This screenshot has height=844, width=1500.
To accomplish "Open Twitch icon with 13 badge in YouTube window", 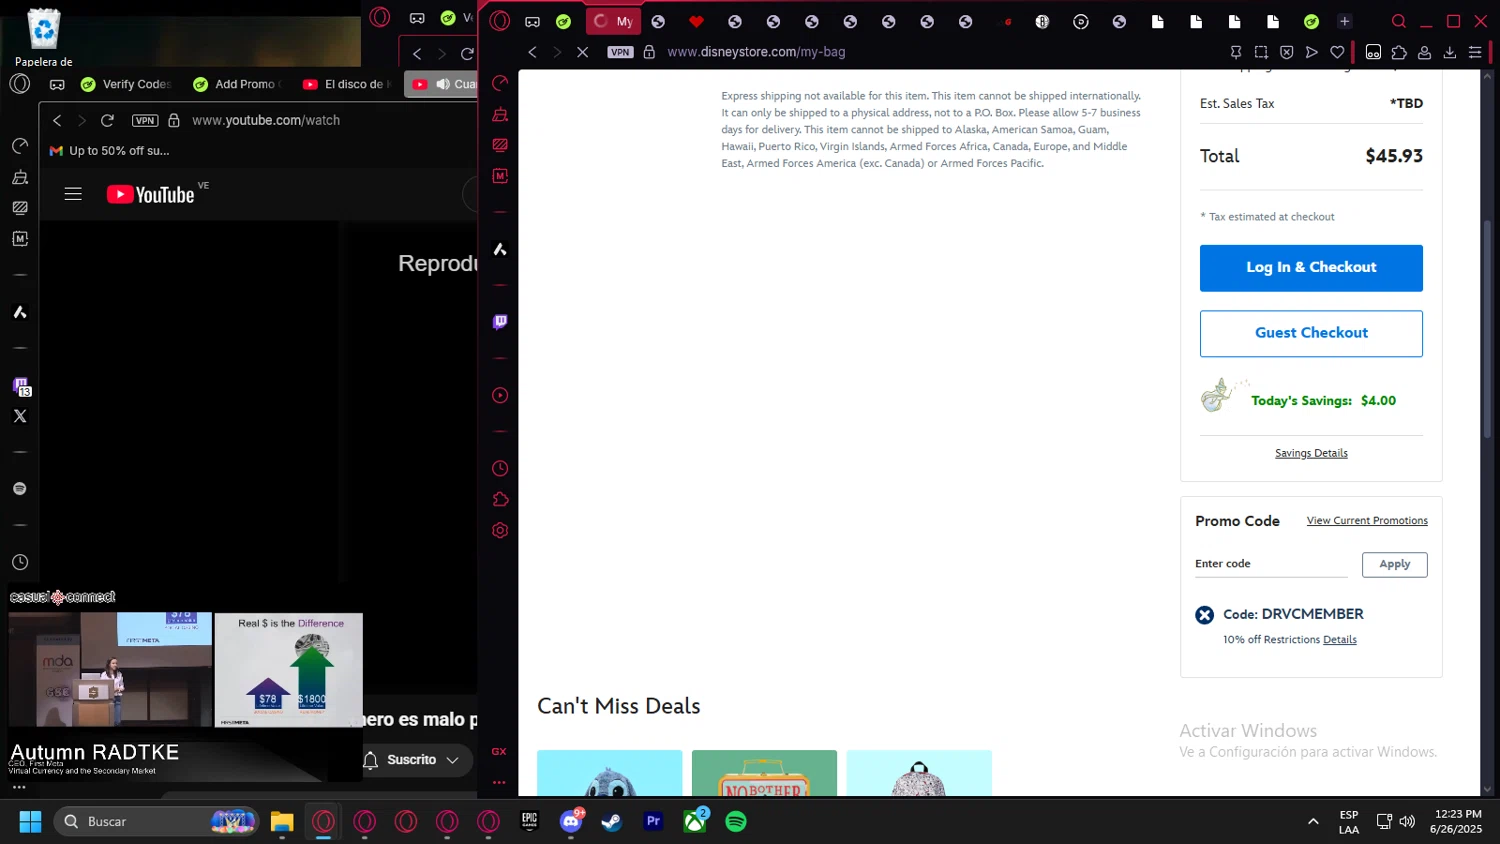I will click(x=21, y=386).
